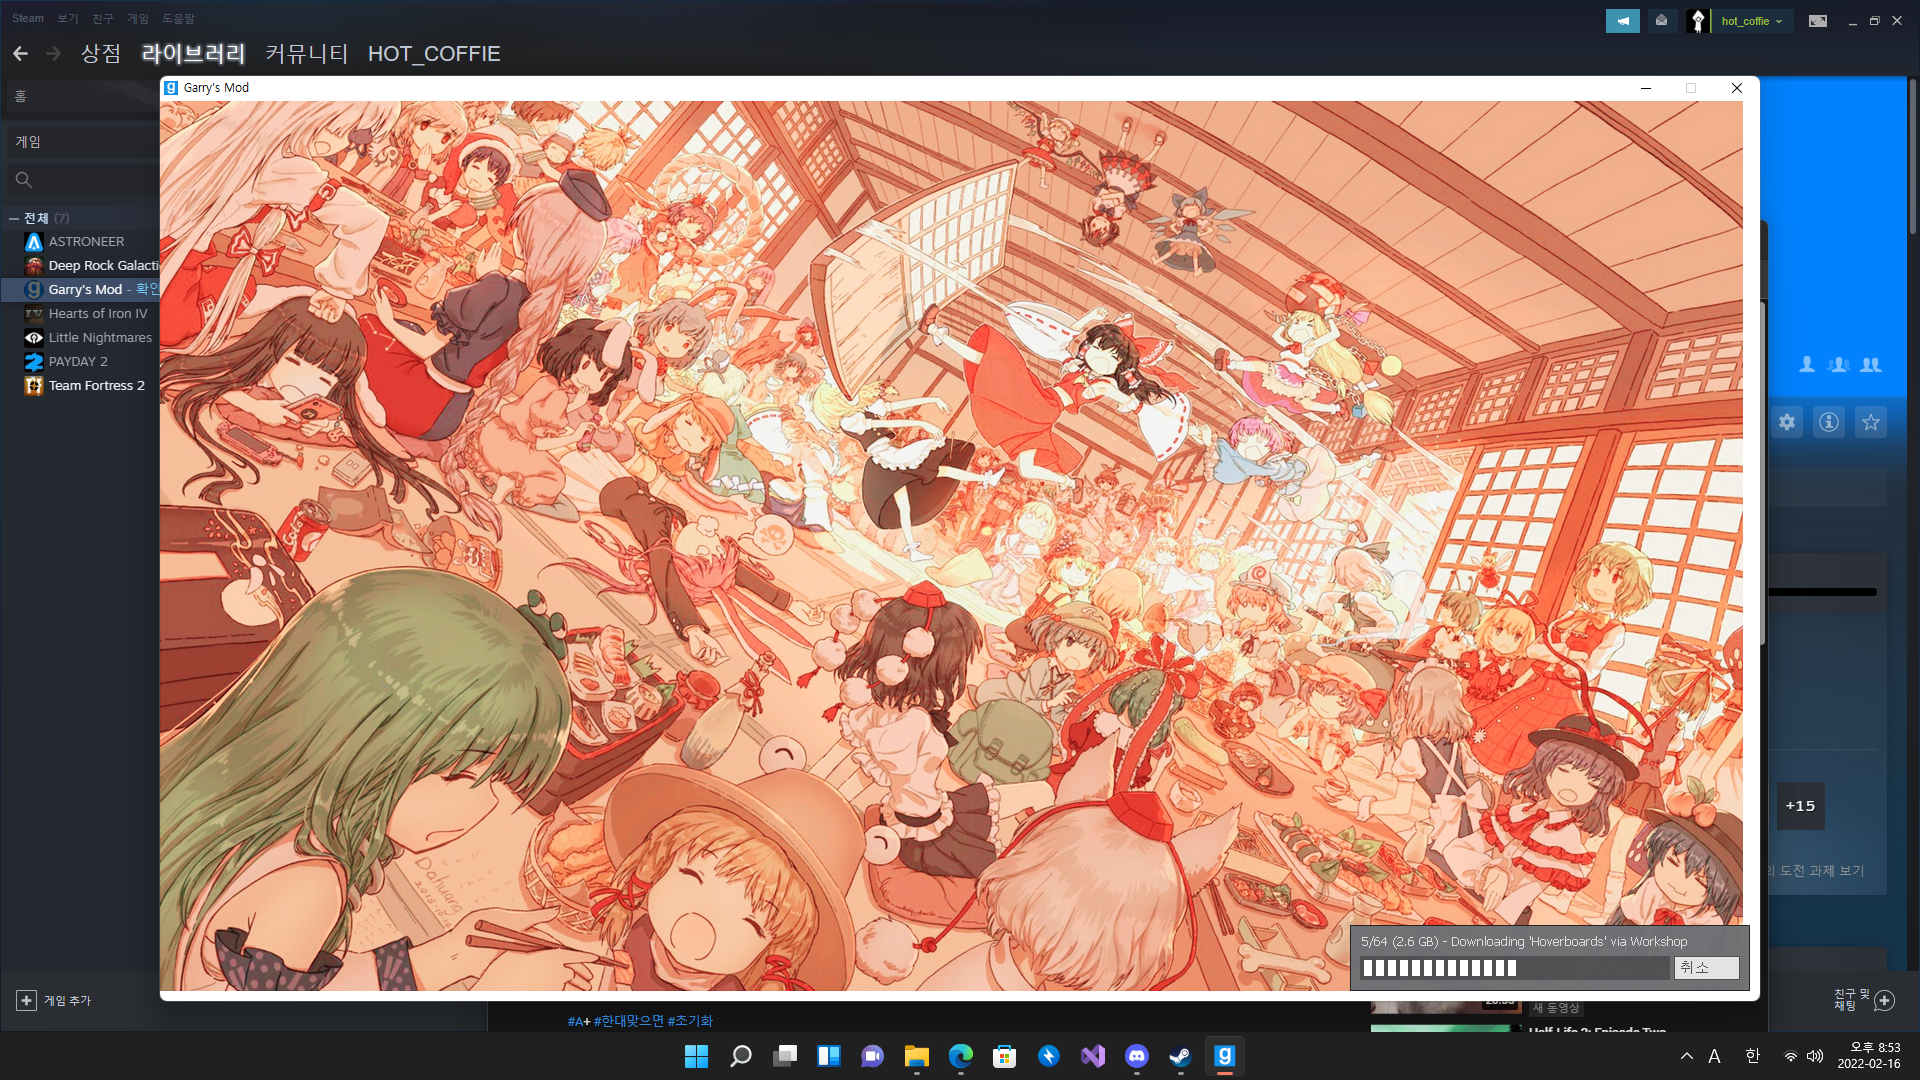Switch to Big Picture mode icon
1920x1080 pixels.
click(x=1818, y=21)
